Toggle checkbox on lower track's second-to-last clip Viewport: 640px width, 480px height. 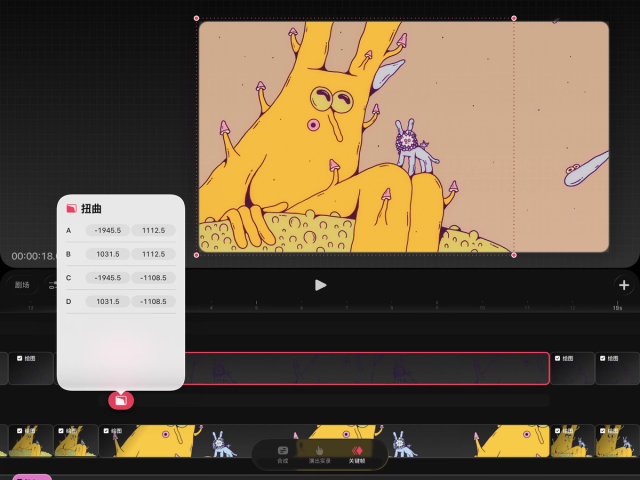point(558,431)
